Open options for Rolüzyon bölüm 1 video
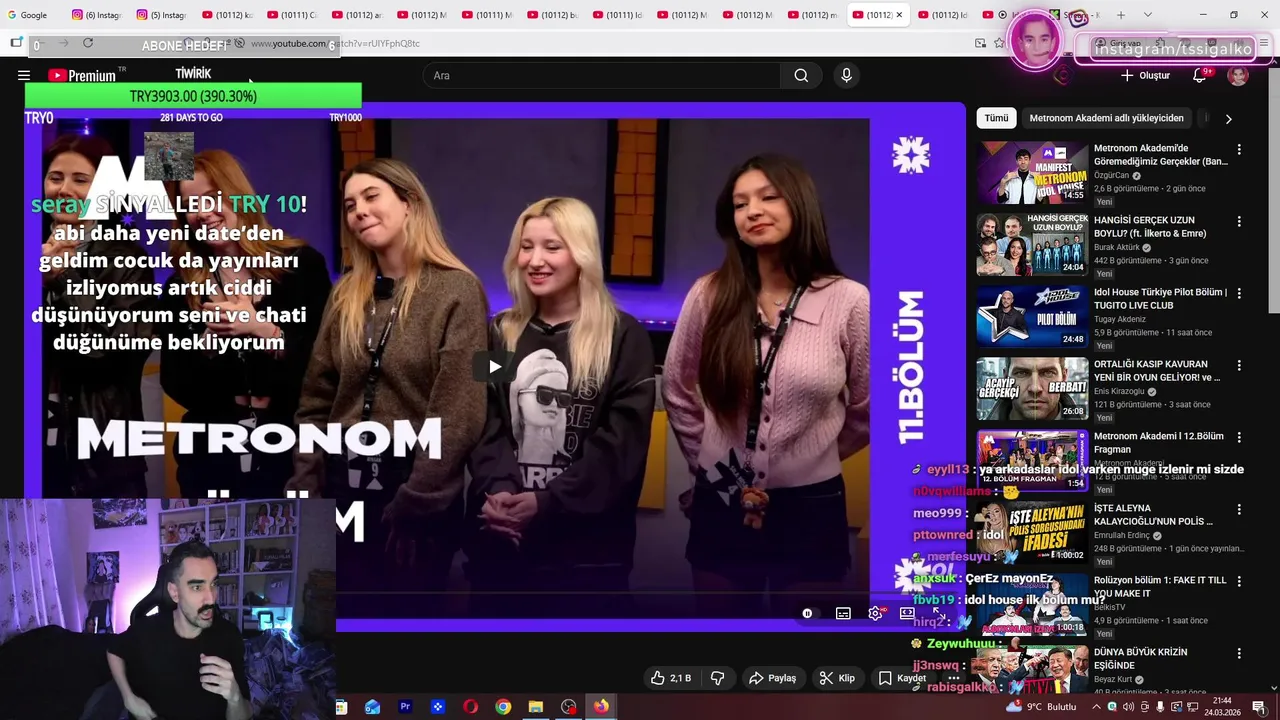This screenshot has width=1280, height=720. point(1239,581)
